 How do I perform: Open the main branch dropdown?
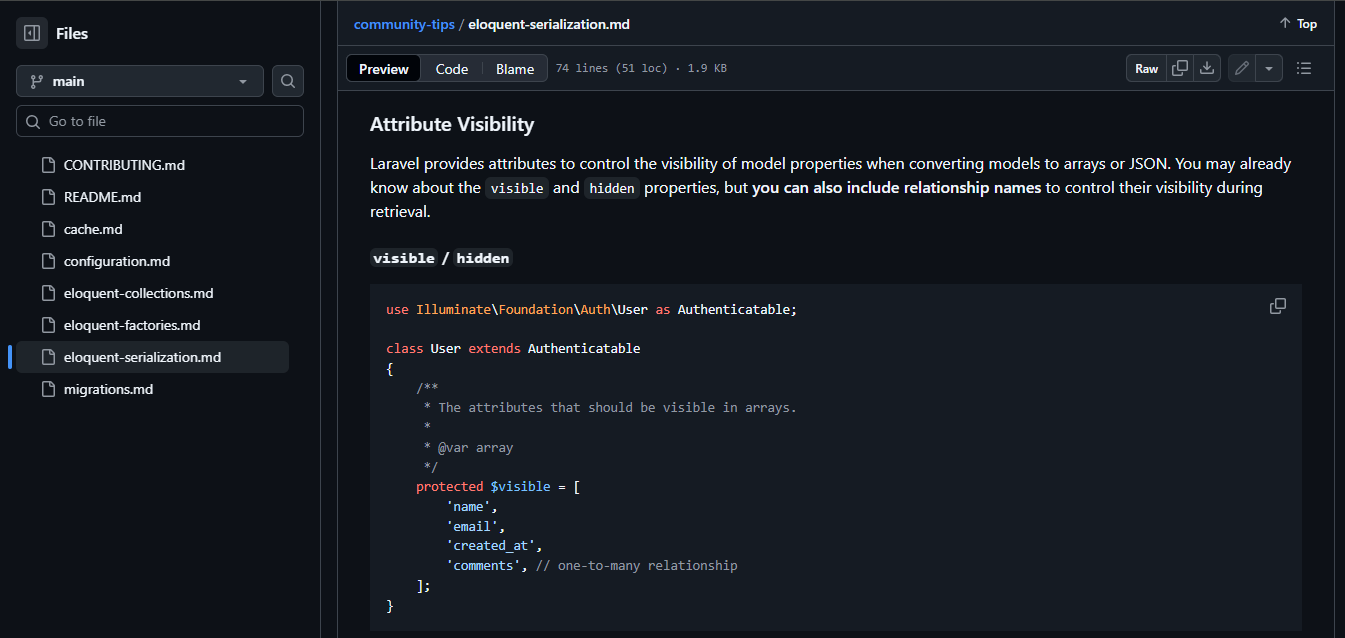tap(140, 81)
